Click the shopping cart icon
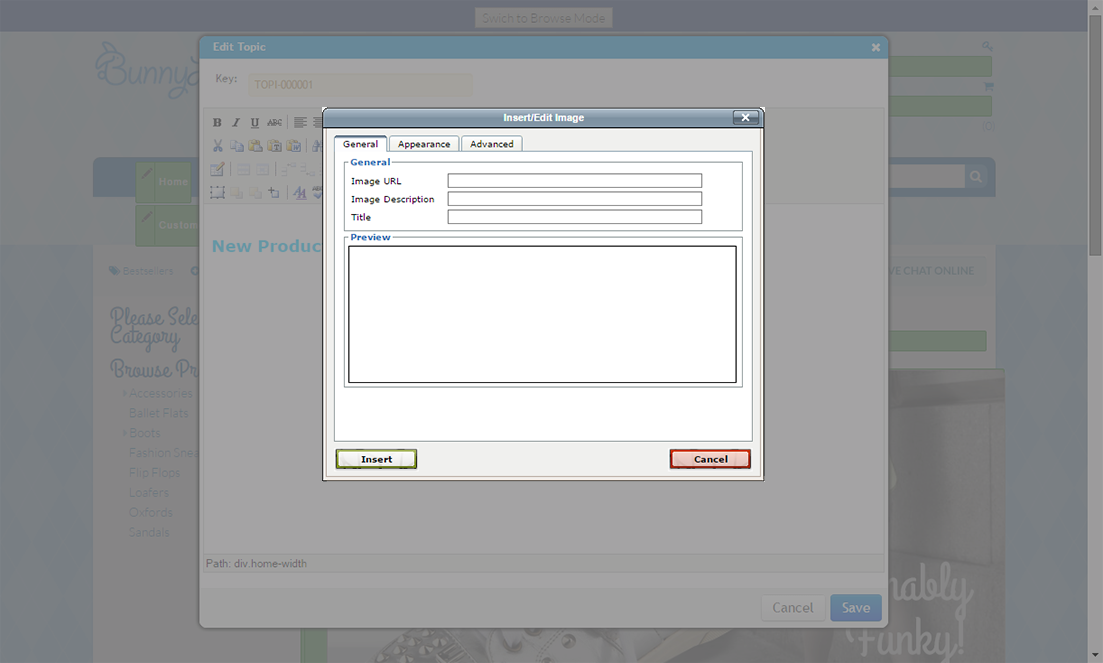The image size is (1103, 663). point(988,86)
